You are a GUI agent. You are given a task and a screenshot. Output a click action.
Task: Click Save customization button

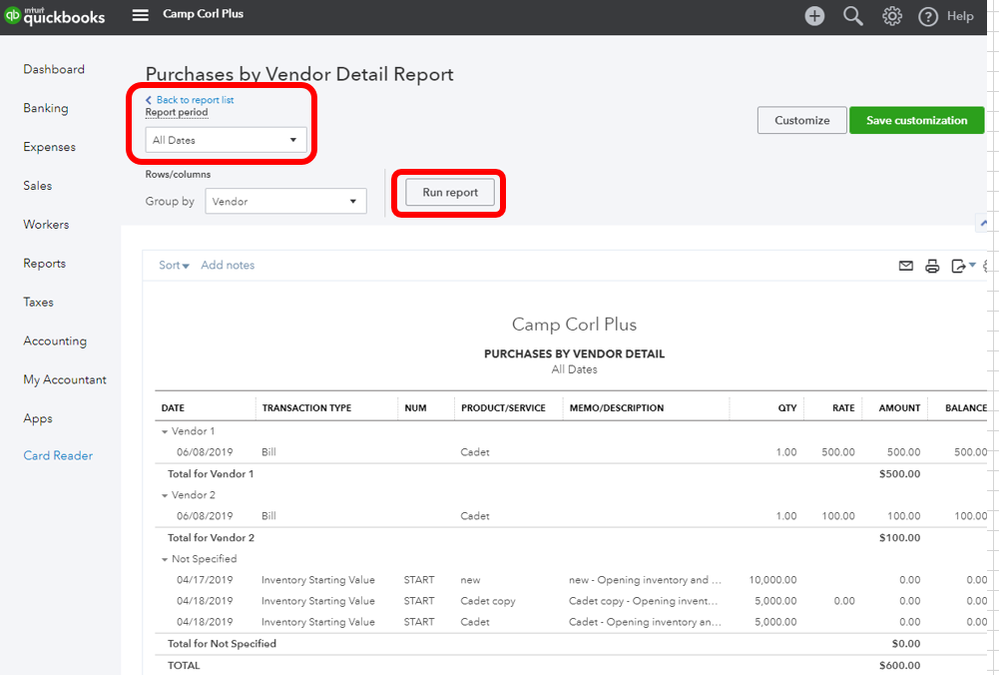pos(916,120)
